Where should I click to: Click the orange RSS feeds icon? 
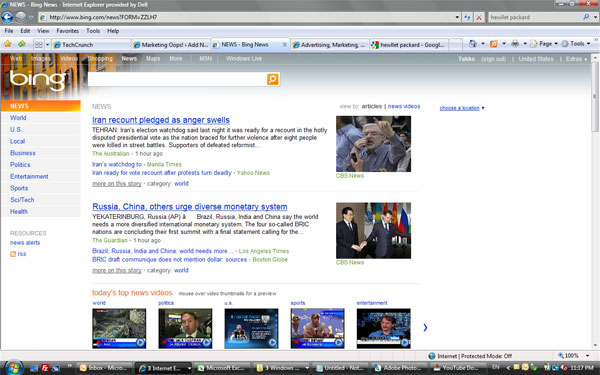tap(494, 44)
